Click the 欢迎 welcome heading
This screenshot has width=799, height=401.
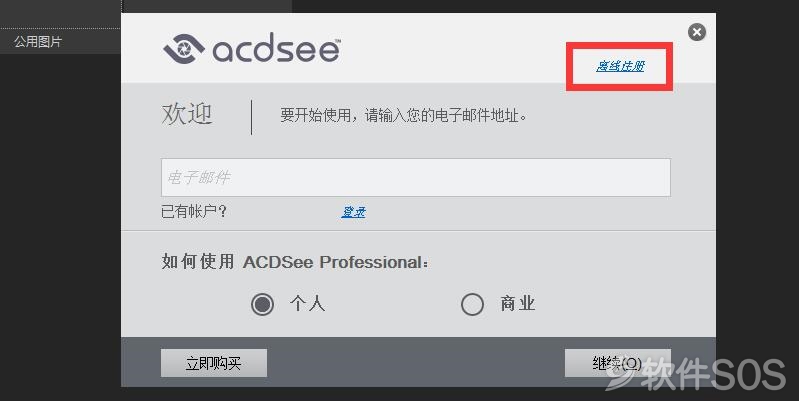[187, 114]
